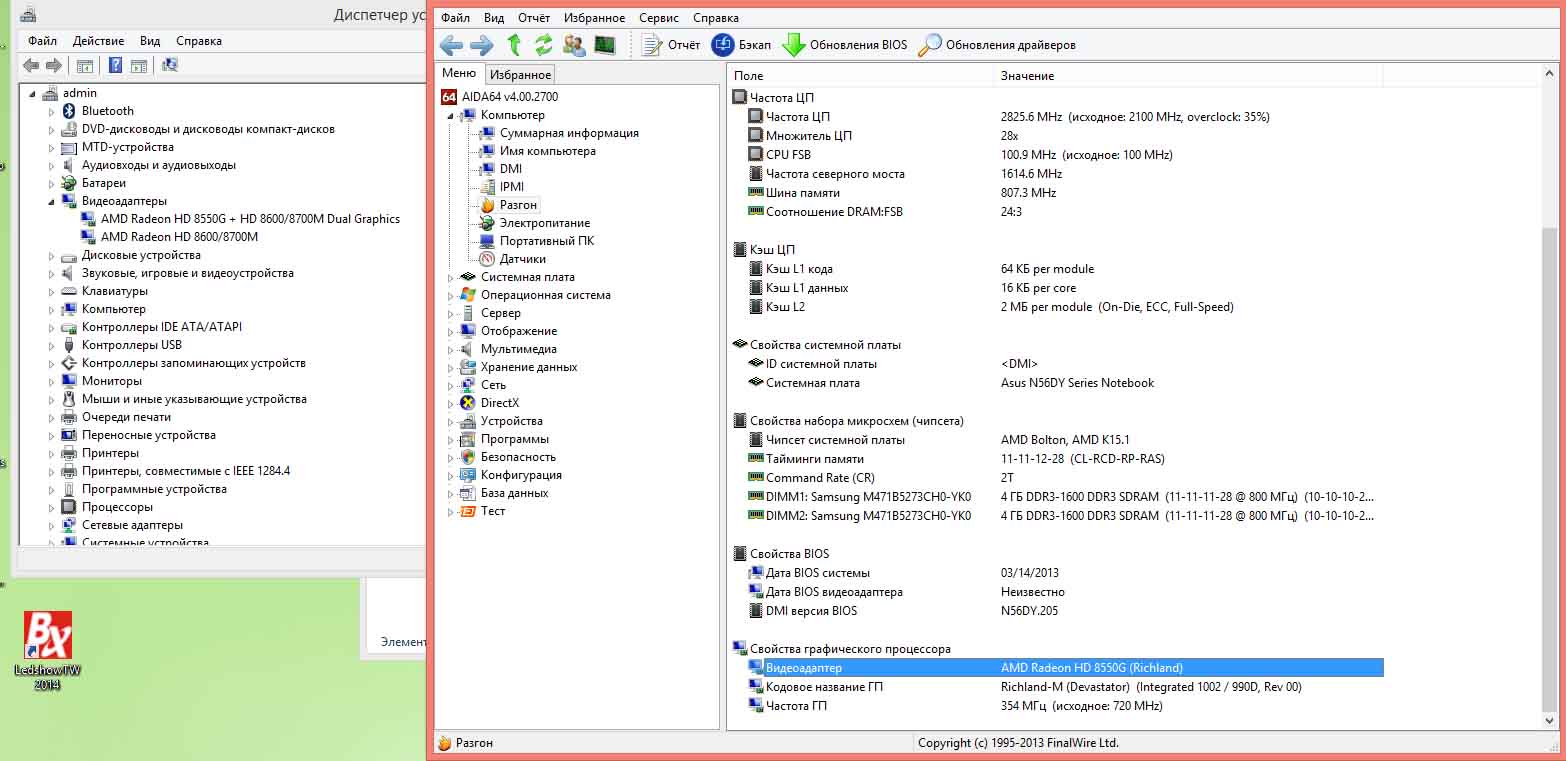Open the Вид menu in AIDA64
The width and height of the screenshot is (1566, 761).
pyautogui.click(x=494, y=18)
